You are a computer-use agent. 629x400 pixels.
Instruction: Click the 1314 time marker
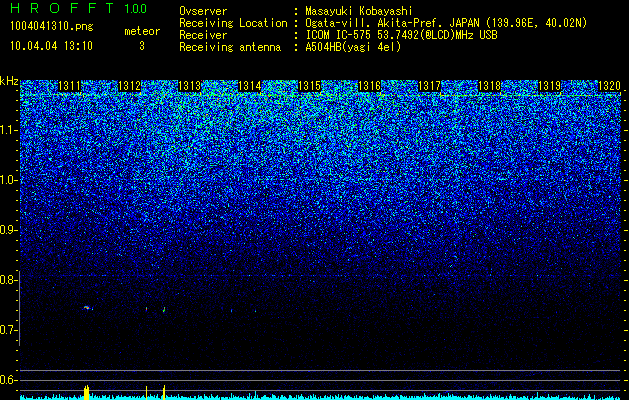pyautogui.click(x=249, y=86)
